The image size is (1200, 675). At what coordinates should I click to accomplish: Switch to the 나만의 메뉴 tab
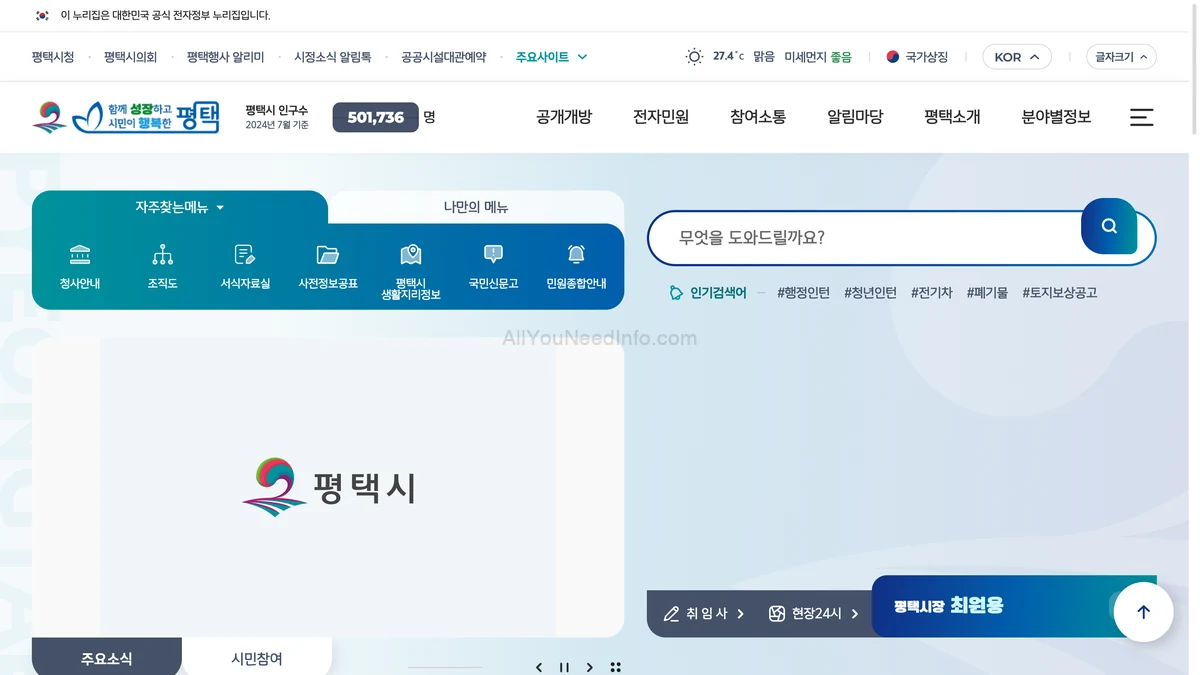pyautogui.click(x=476, y=207)
